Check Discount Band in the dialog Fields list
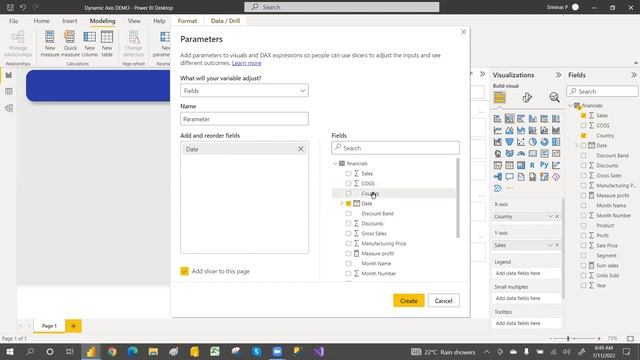 pyautogui.click(x=348, y=213)
